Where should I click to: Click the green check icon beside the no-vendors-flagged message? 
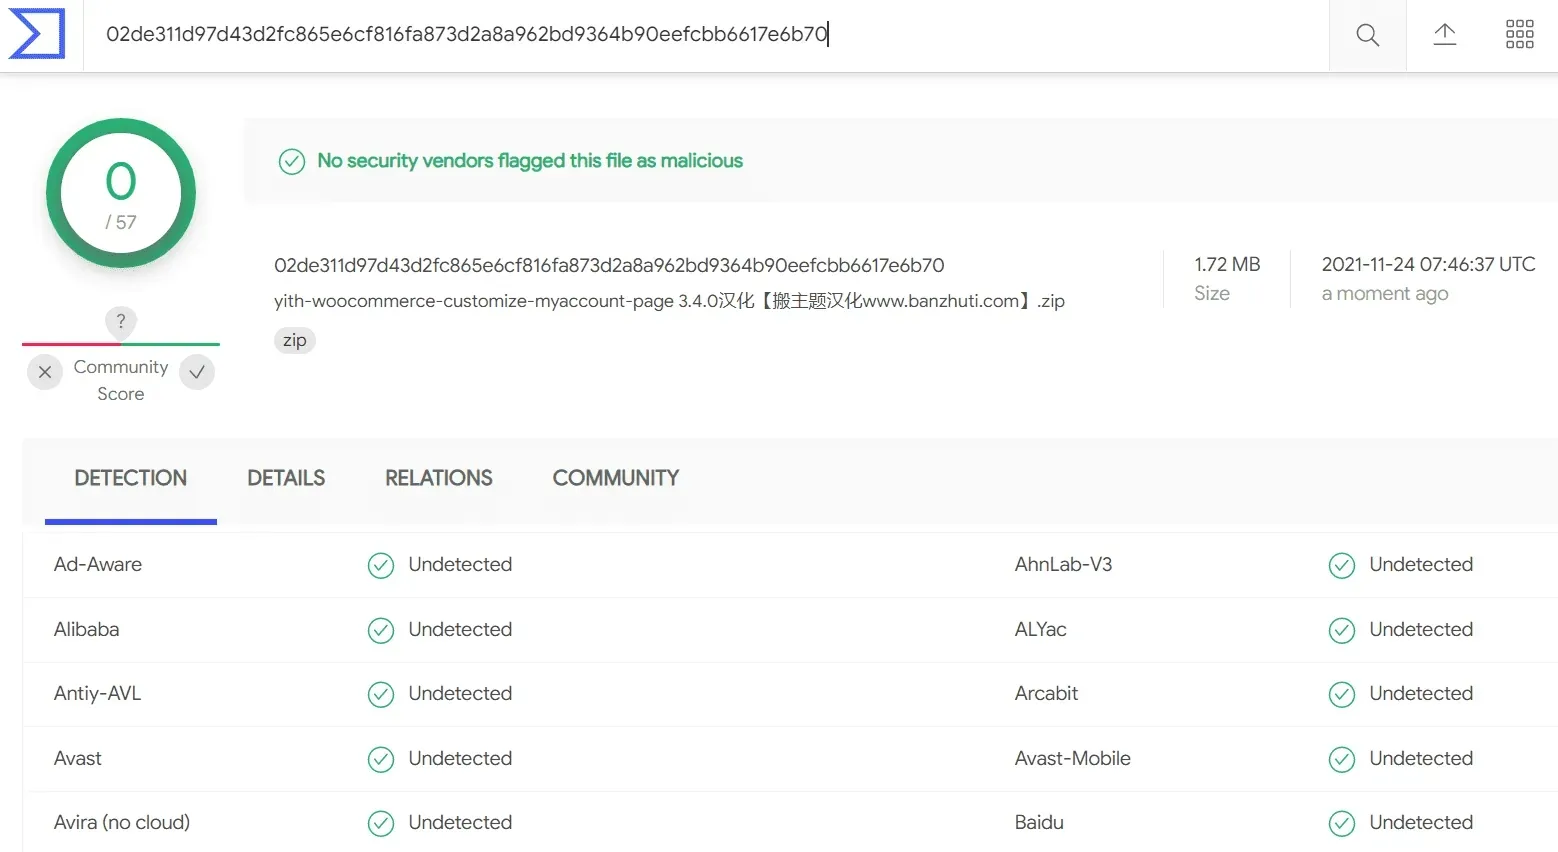(x=292, y=161)
